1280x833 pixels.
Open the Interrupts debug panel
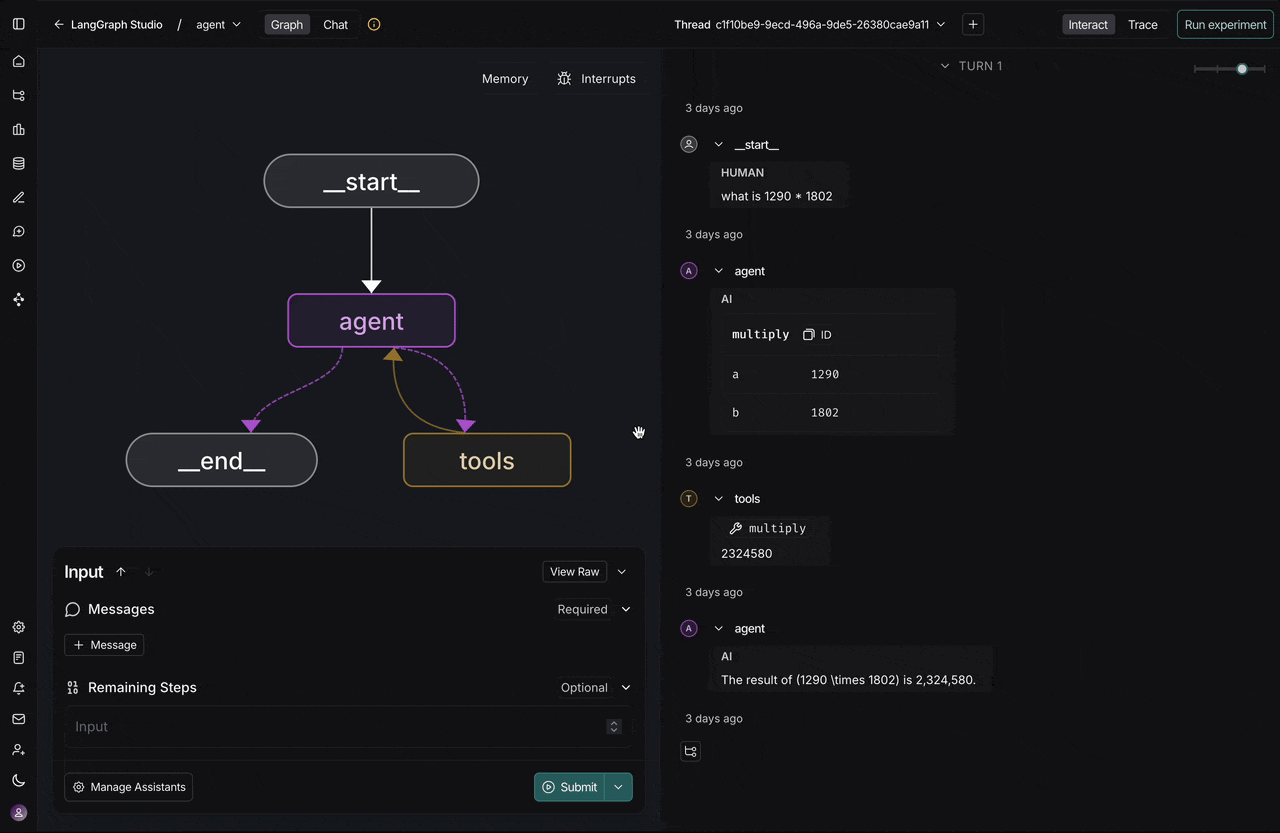[596, 79]
